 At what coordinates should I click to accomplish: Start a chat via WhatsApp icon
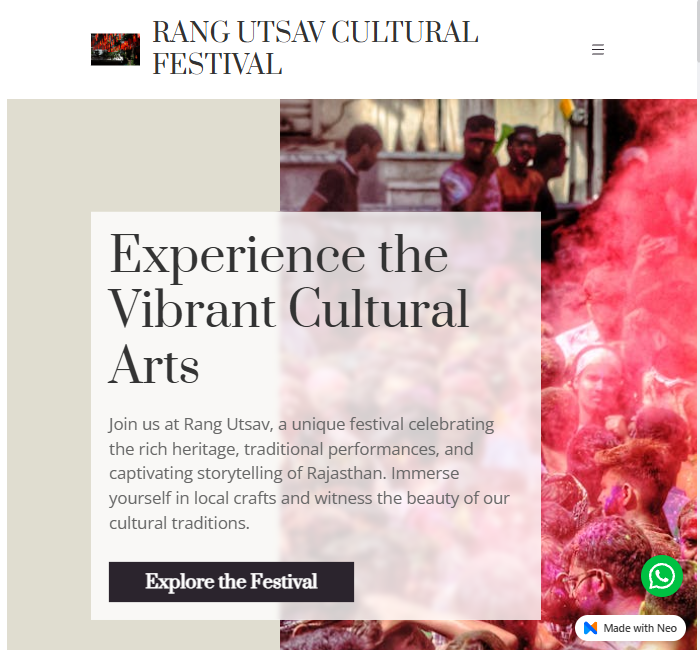[x=662, y=576]
